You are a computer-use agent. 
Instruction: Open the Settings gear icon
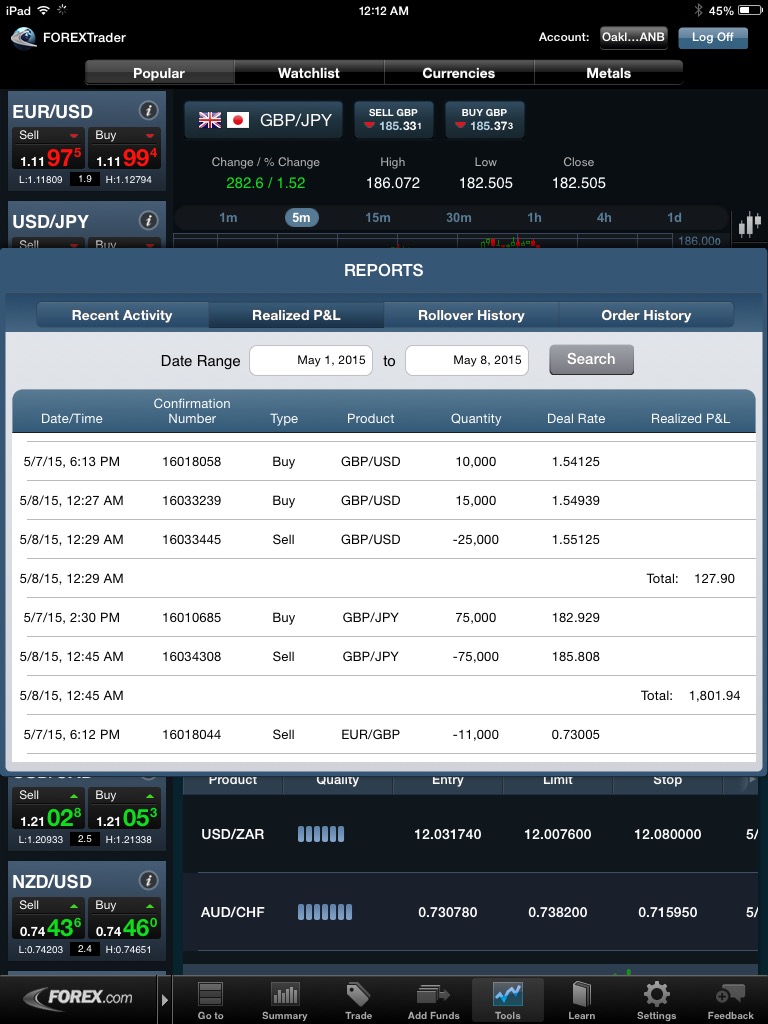pos(656,998)
